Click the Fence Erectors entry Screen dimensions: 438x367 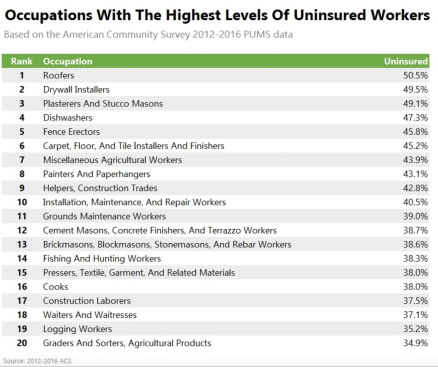[x=71, y=132]
